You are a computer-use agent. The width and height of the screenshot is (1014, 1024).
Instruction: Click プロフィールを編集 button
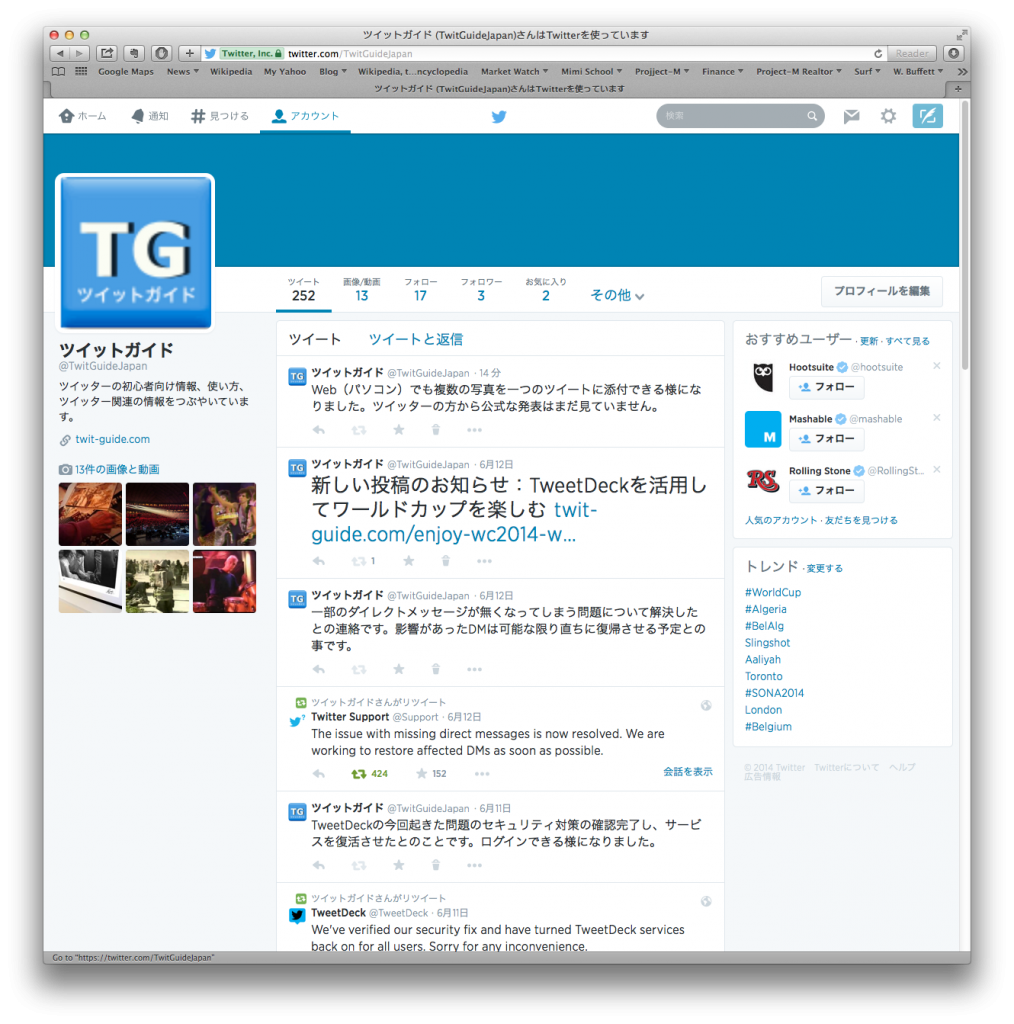tap(881, 291)
